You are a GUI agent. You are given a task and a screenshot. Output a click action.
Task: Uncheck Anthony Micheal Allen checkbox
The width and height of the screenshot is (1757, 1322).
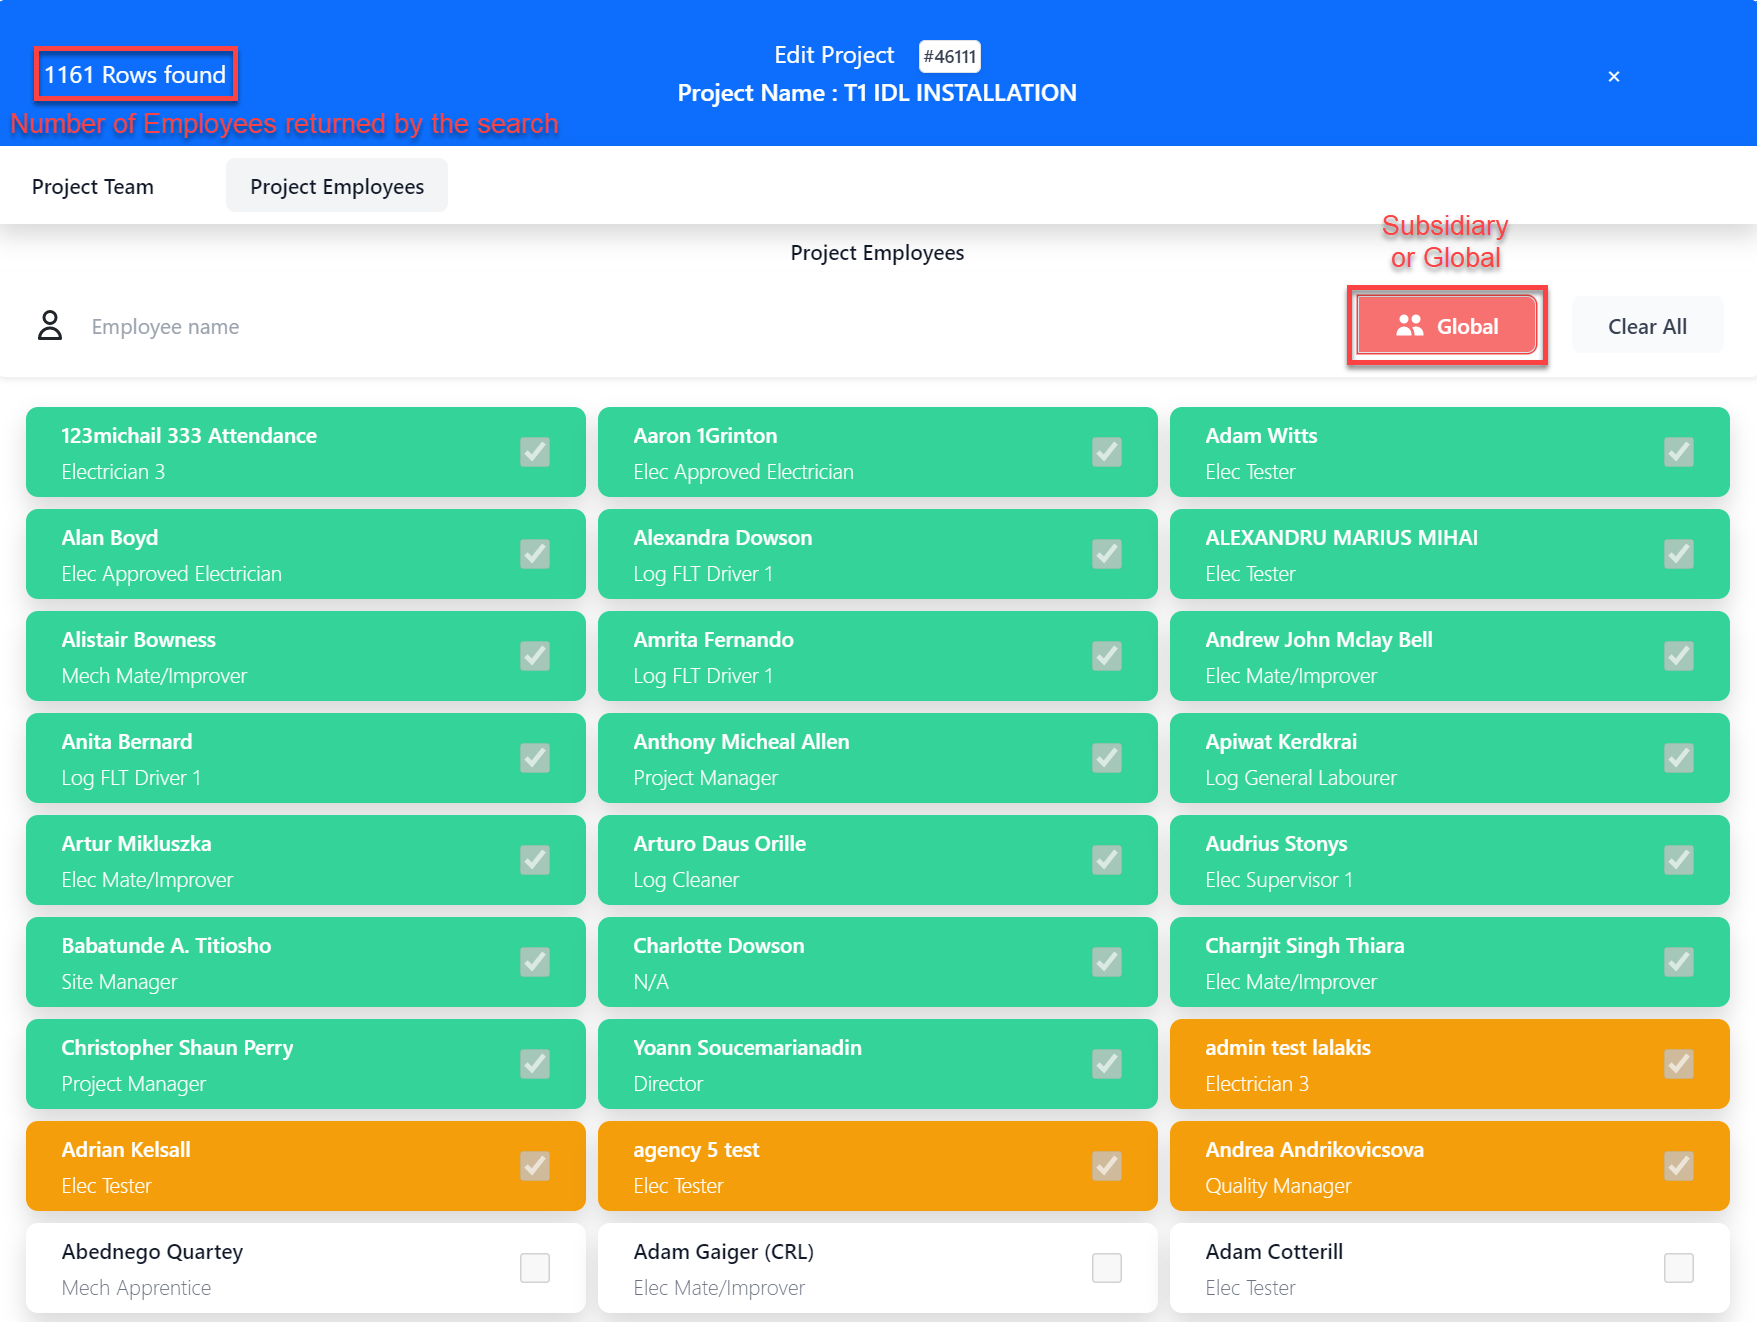(1107, 758)
